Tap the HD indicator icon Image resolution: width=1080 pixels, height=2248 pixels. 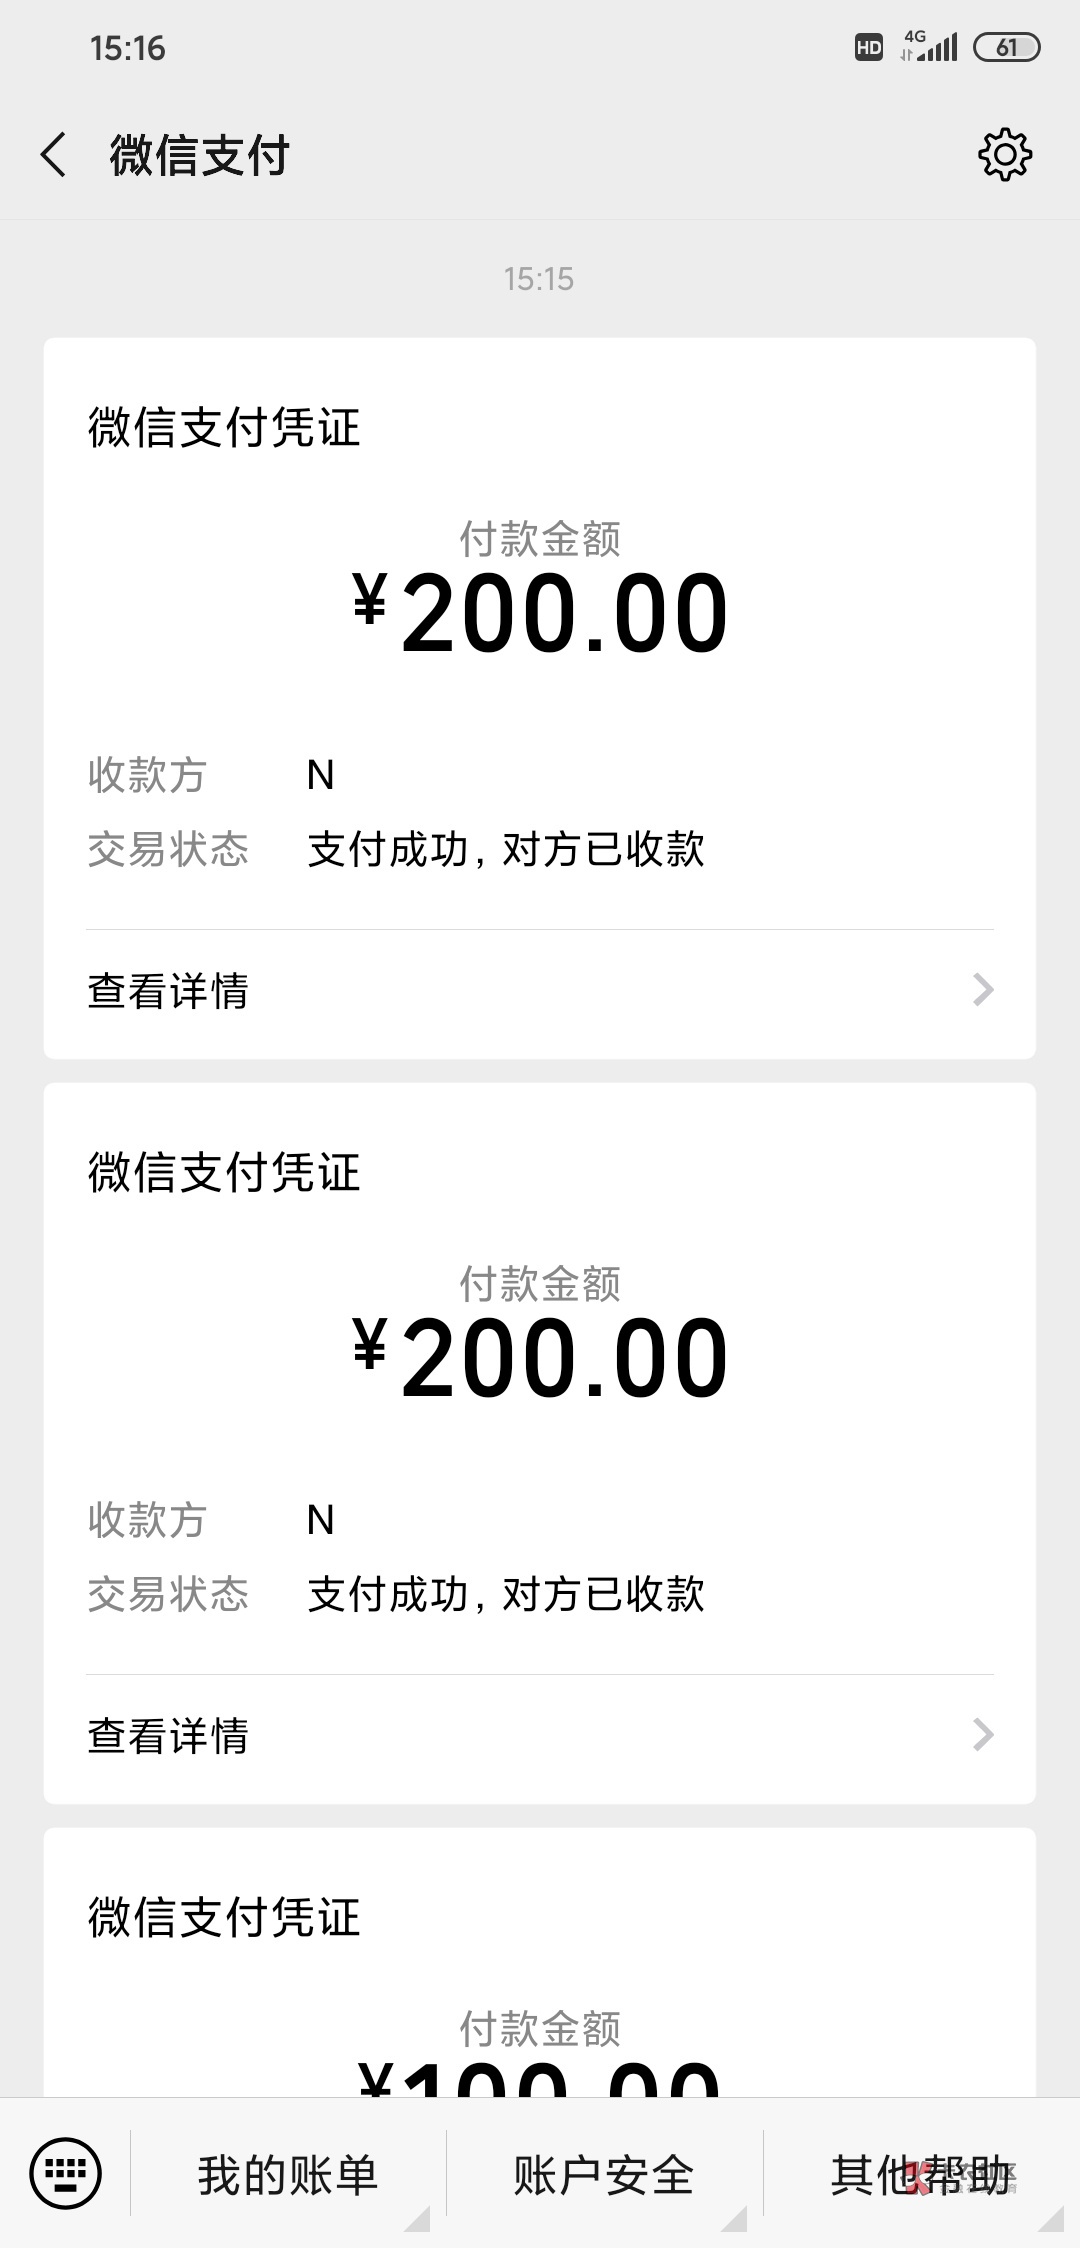(868, 47)
